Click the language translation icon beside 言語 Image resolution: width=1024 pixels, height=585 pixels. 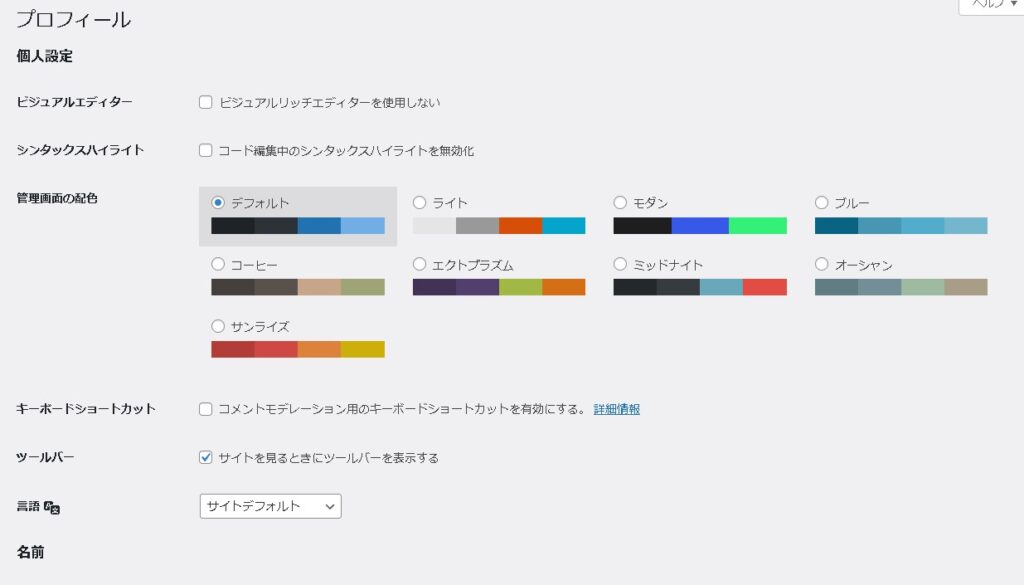(x=53, y=508)
